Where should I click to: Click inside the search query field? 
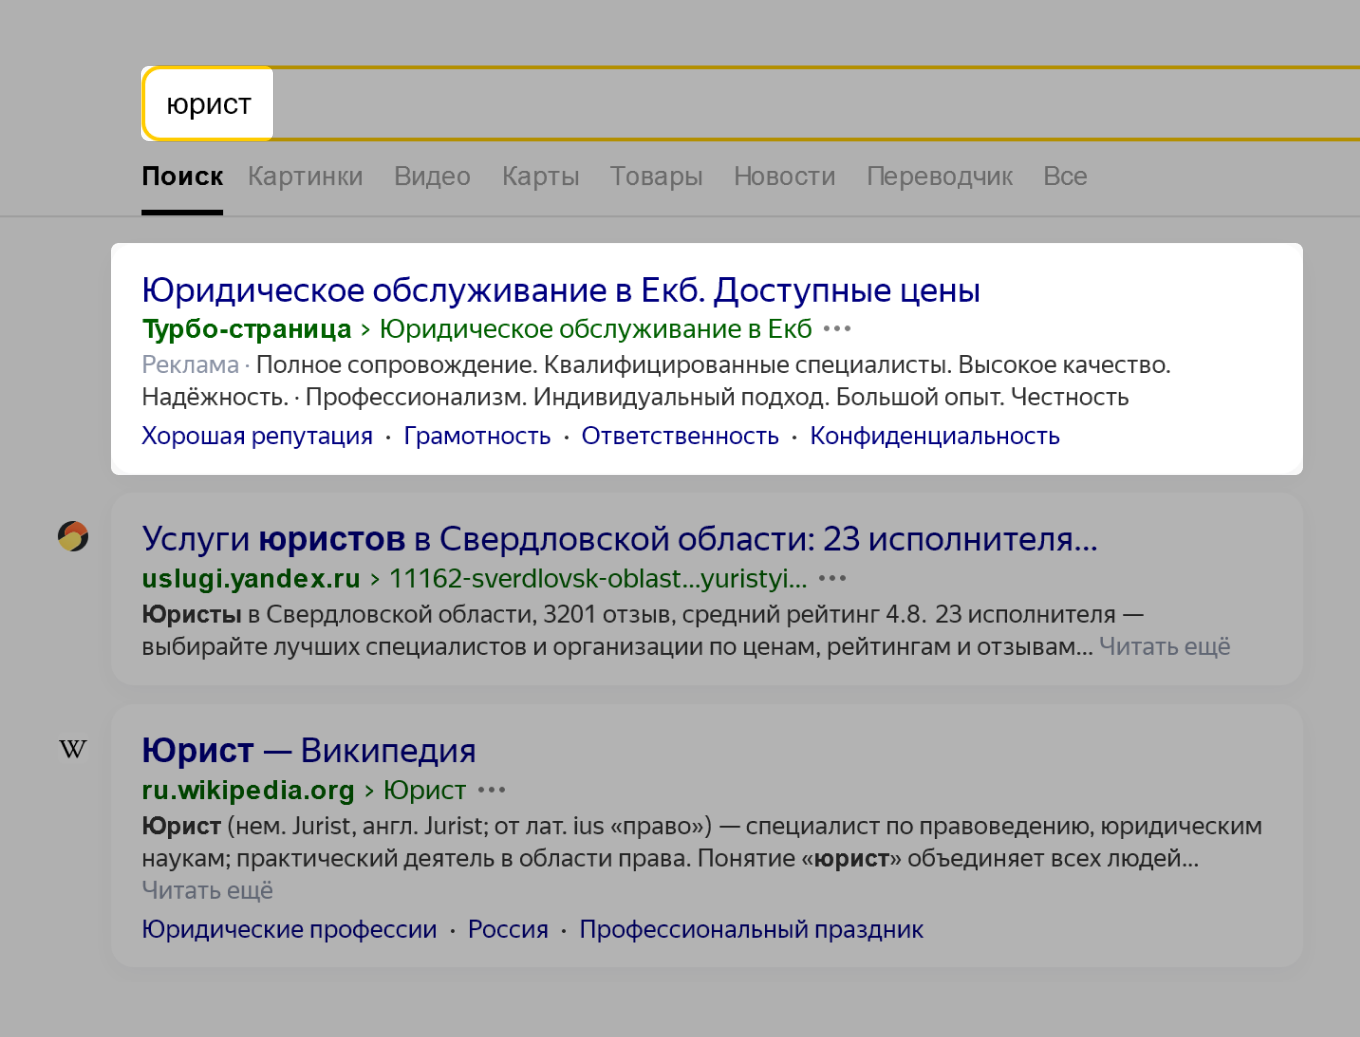[x=207, y=103]
